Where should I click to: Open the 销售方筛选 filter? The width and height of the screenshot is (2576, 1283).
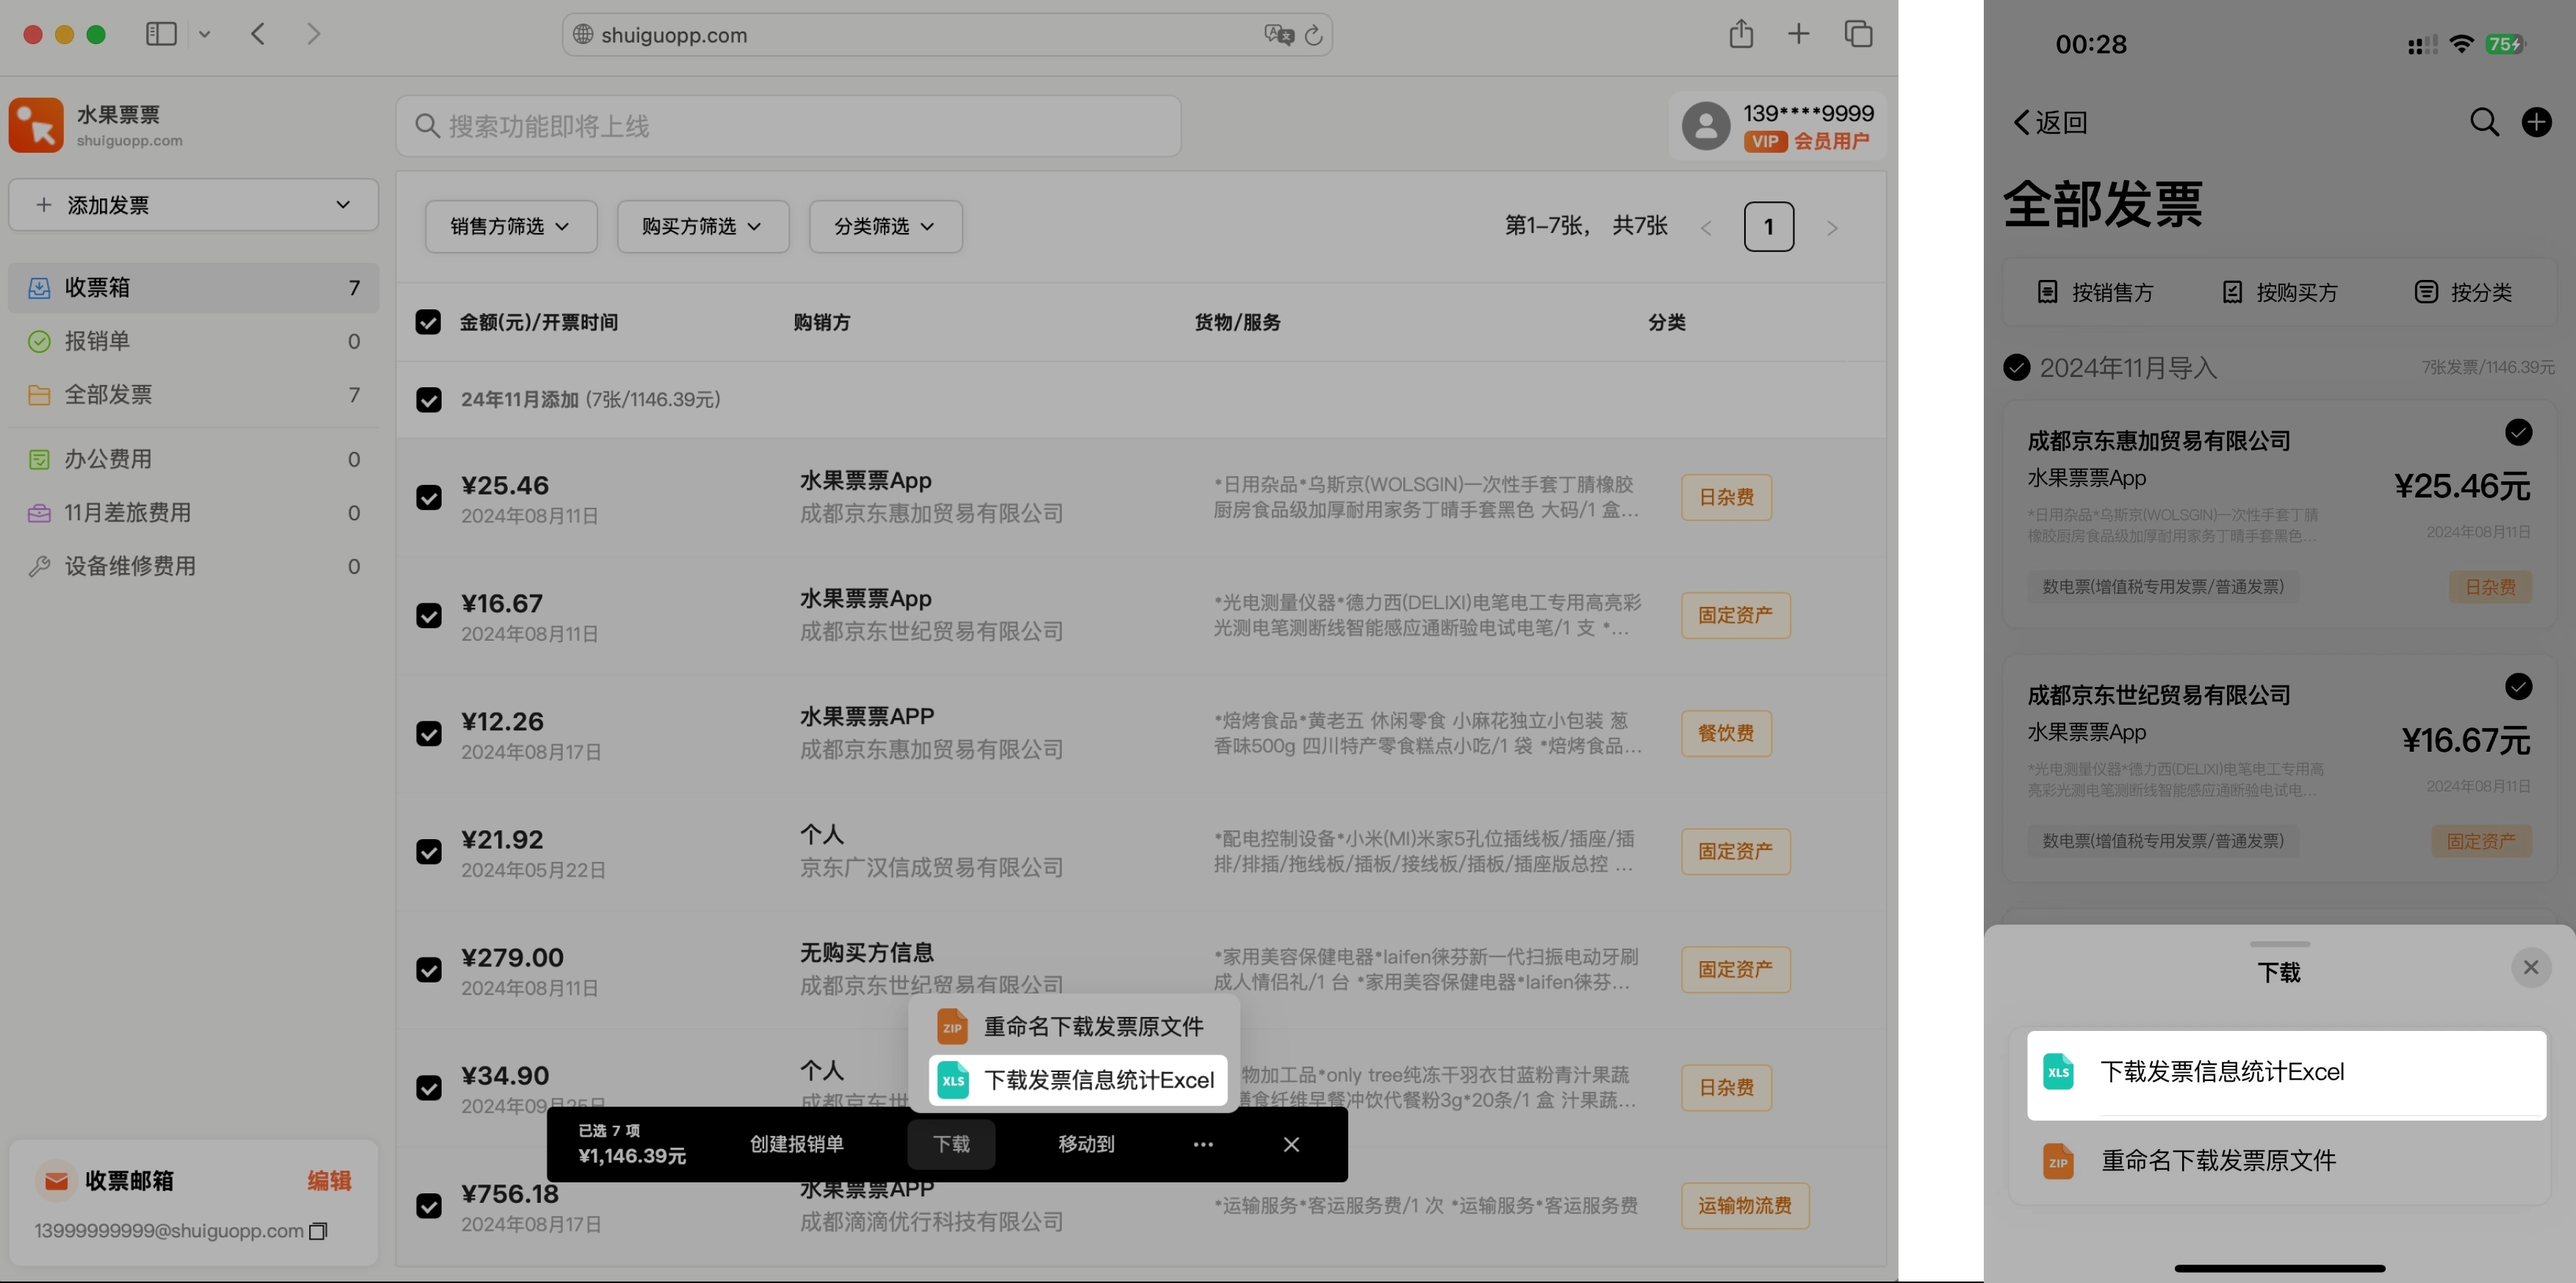point(511,227)
